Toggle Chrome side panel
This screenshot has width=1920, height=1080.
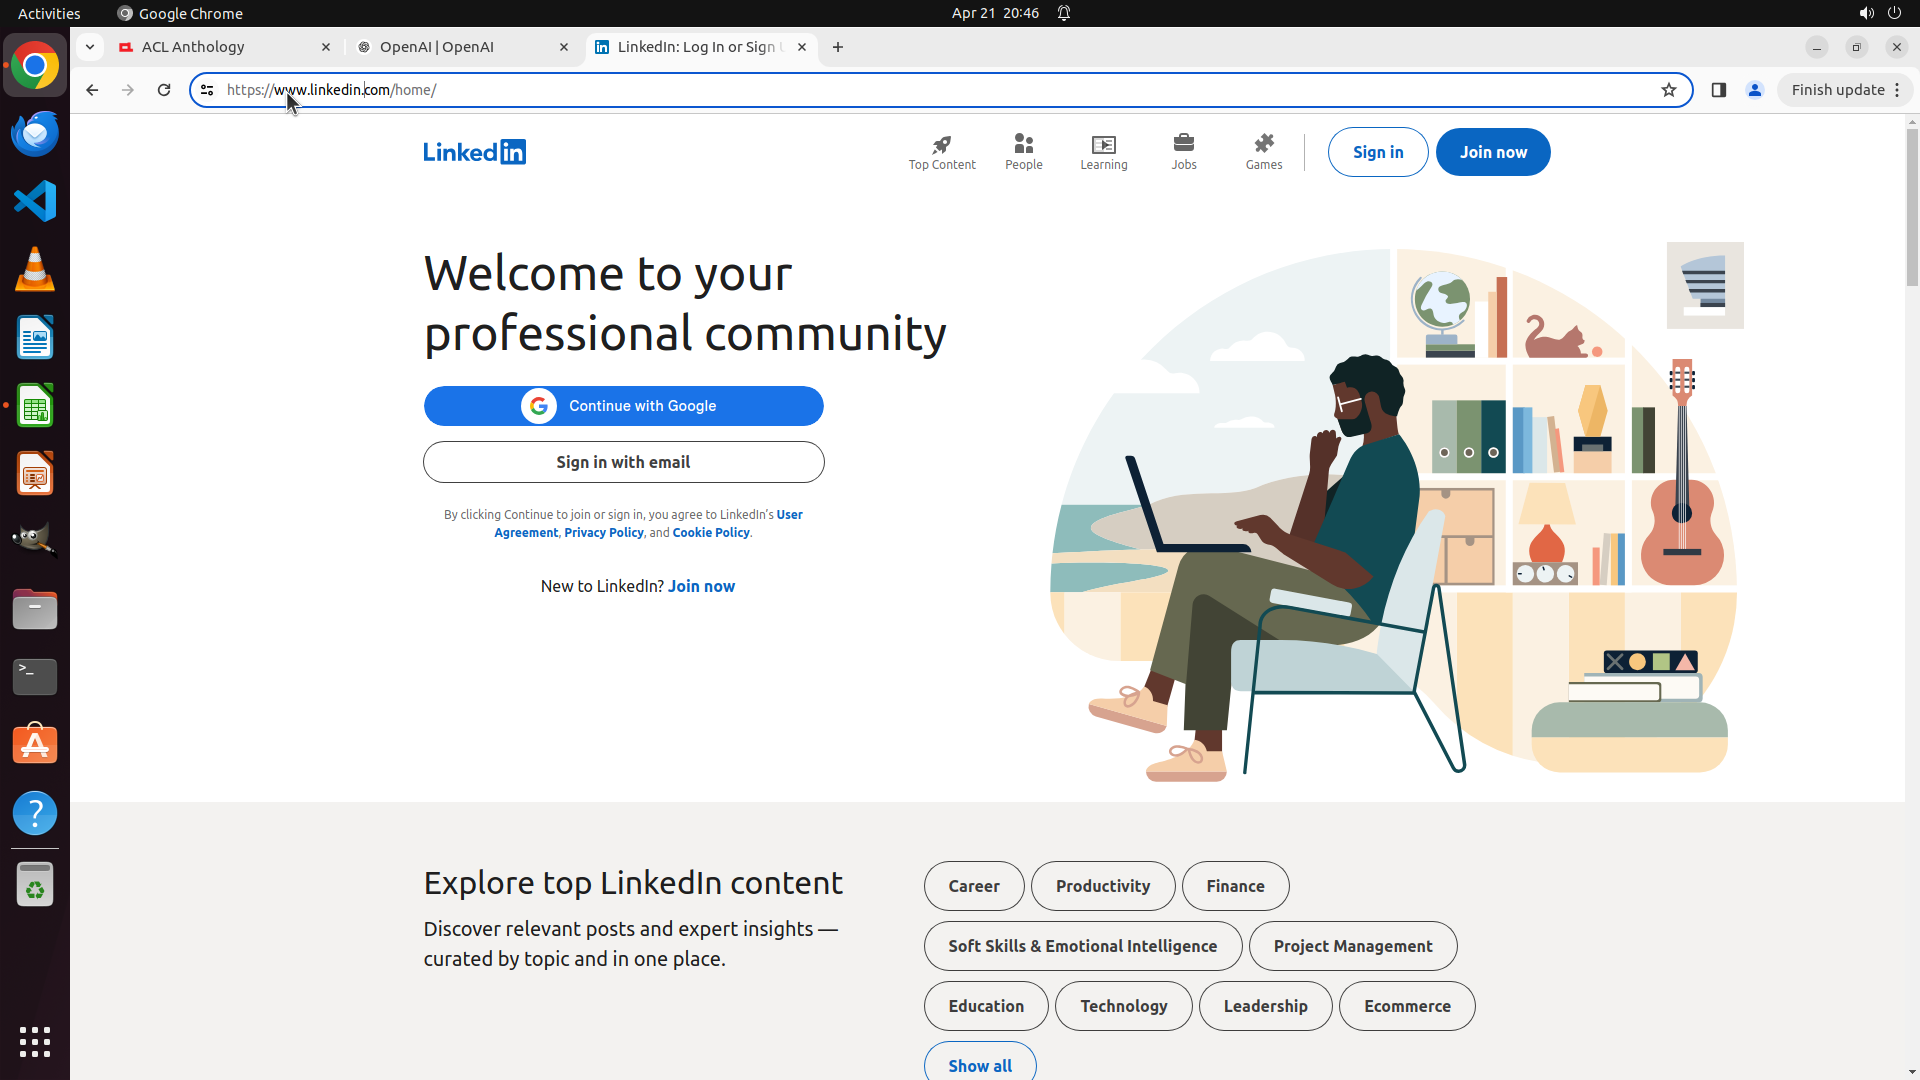coord(1718,90)
